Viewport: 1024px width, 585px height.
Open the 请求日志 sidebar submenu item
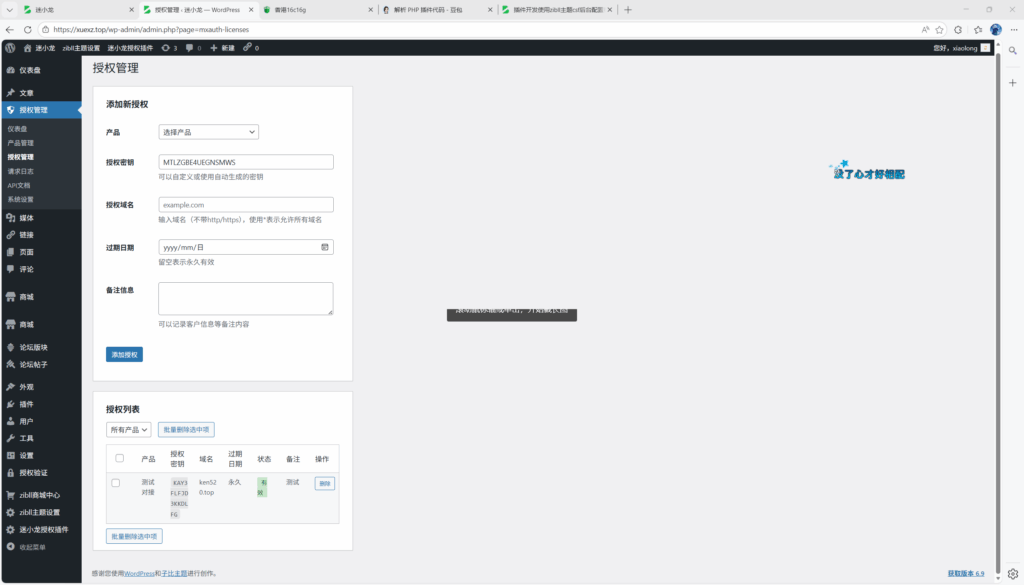tap(21, 171)
